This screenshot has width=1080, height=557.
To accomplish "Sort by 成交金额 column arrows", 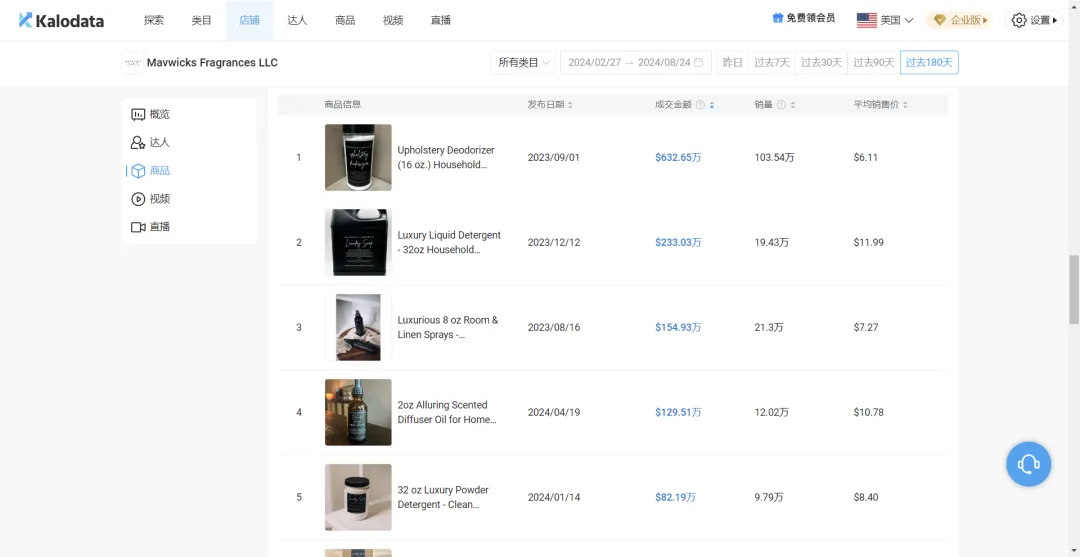I will 712,105.
